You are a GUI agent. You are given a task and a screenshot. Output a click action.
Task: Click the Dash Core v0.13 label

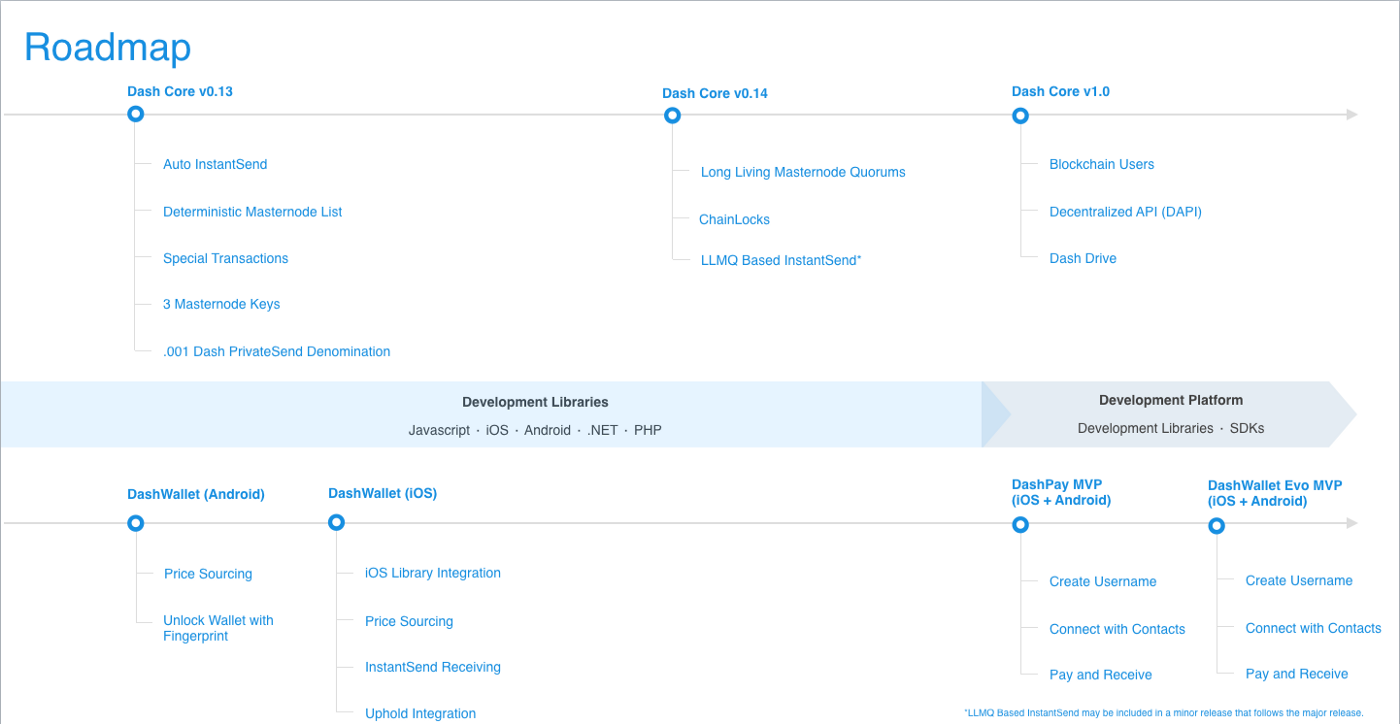(x=180, y=91)
